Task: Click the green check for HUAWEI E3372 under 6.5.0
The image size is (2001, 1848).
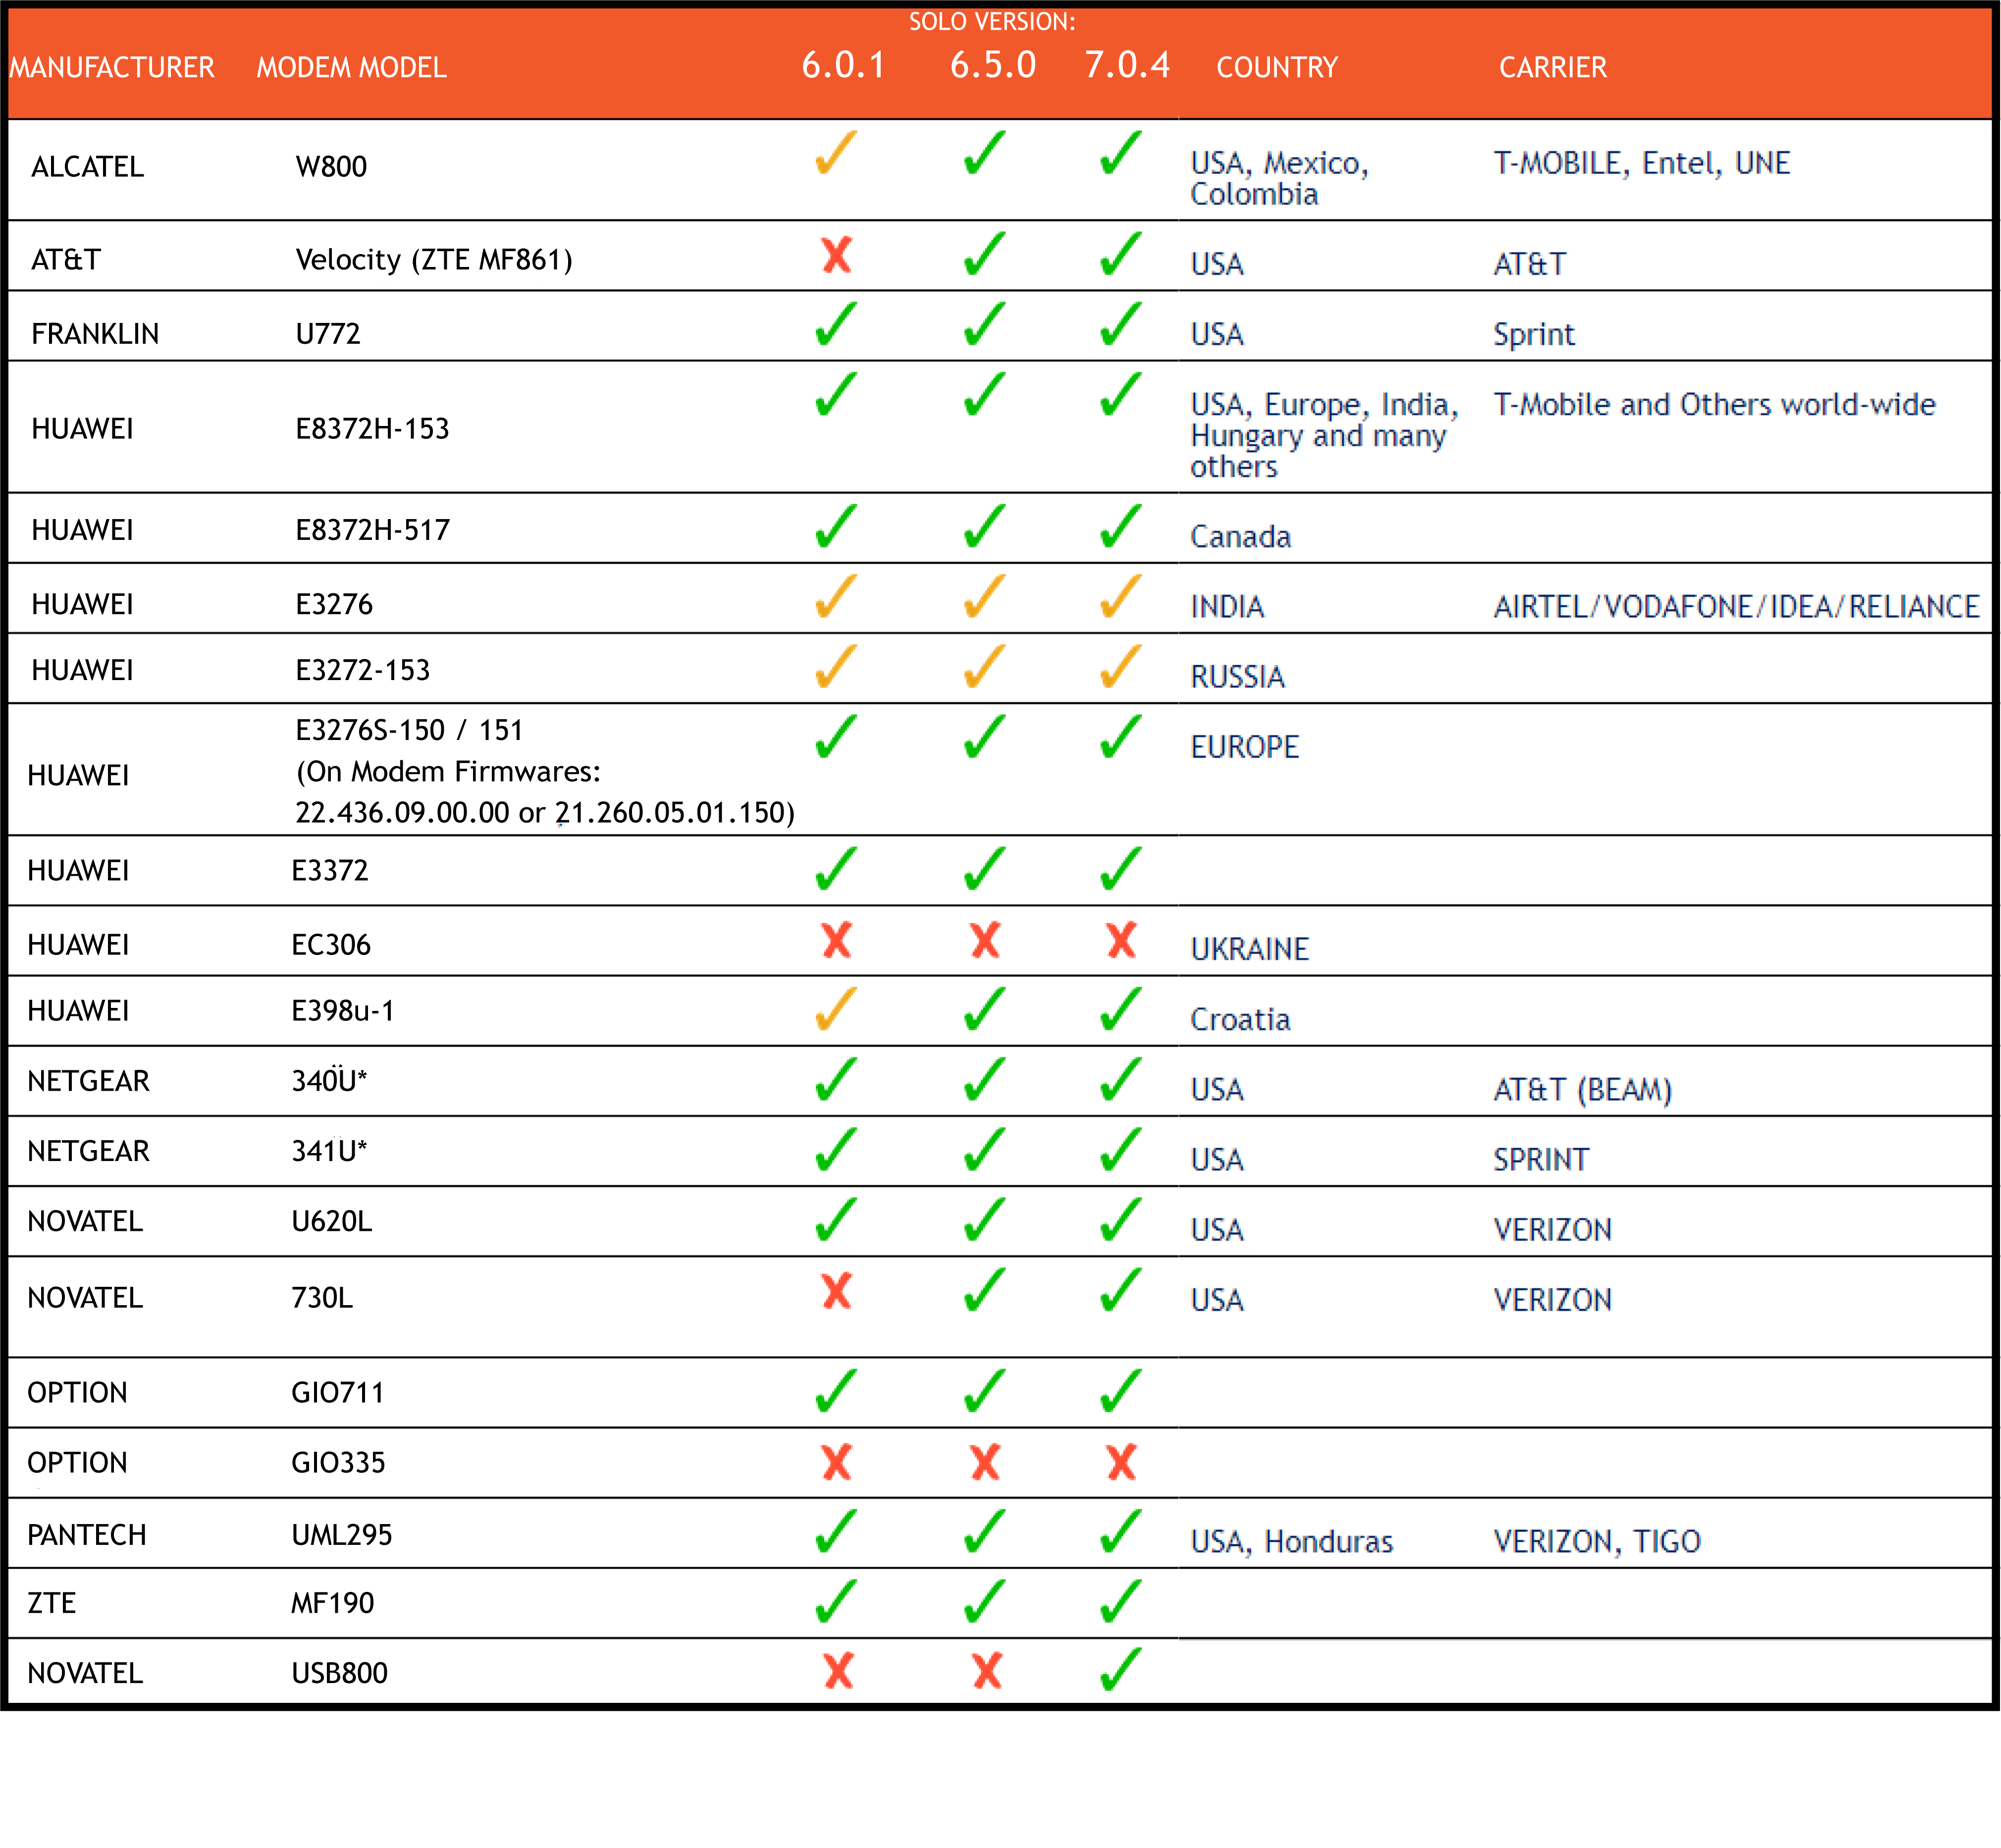Action: [x=984, y=869]
